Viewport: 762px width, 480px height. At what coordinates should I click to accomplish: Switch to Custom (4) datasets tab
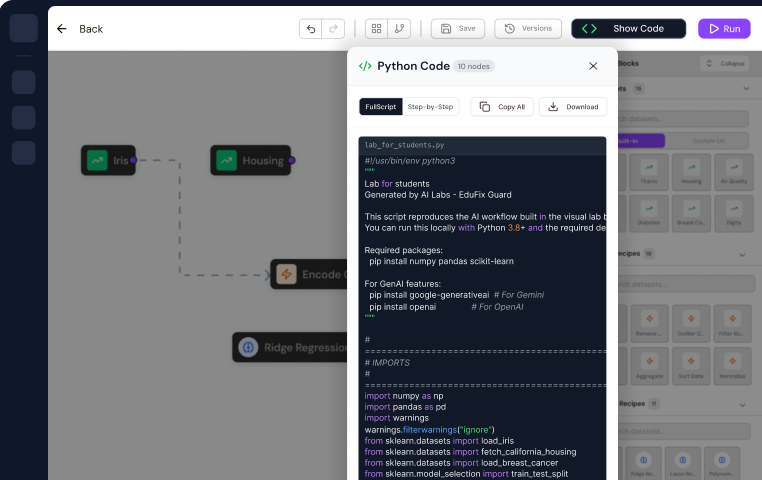(709, 141)
